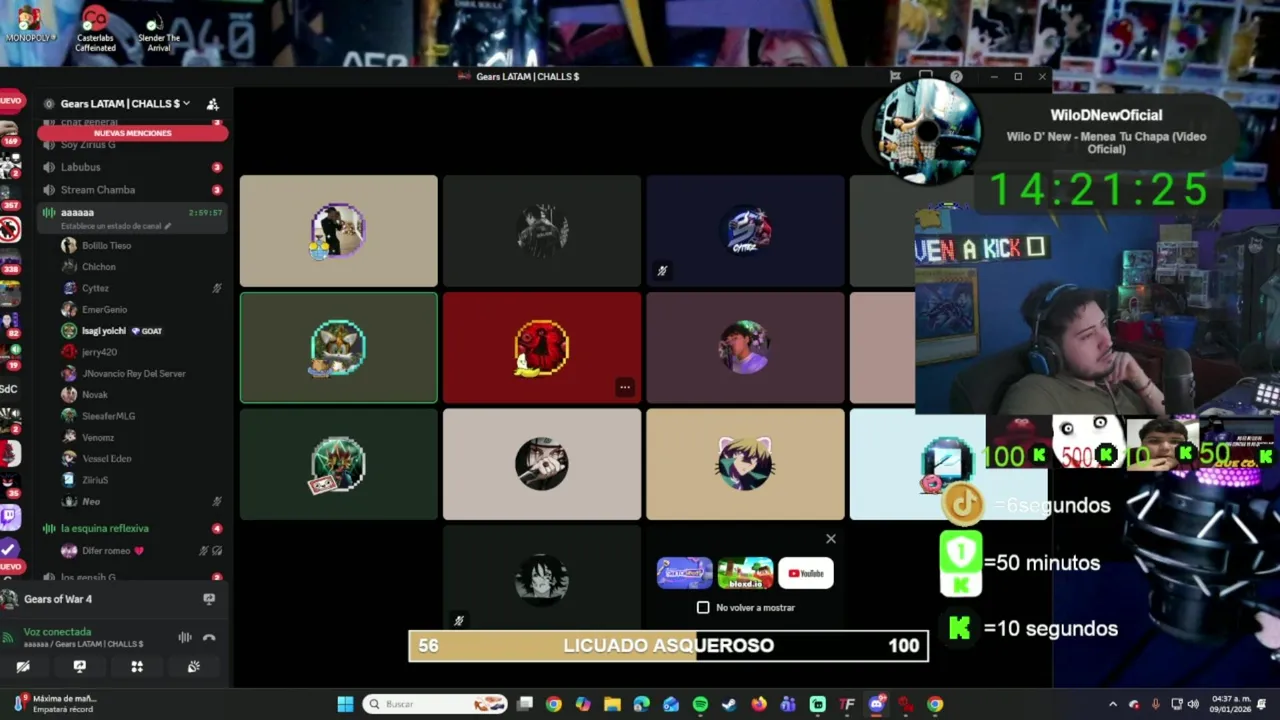Open Twitch server icon in server list
The height and width of the screenshot is (720, 1280).
coord(10,517)
